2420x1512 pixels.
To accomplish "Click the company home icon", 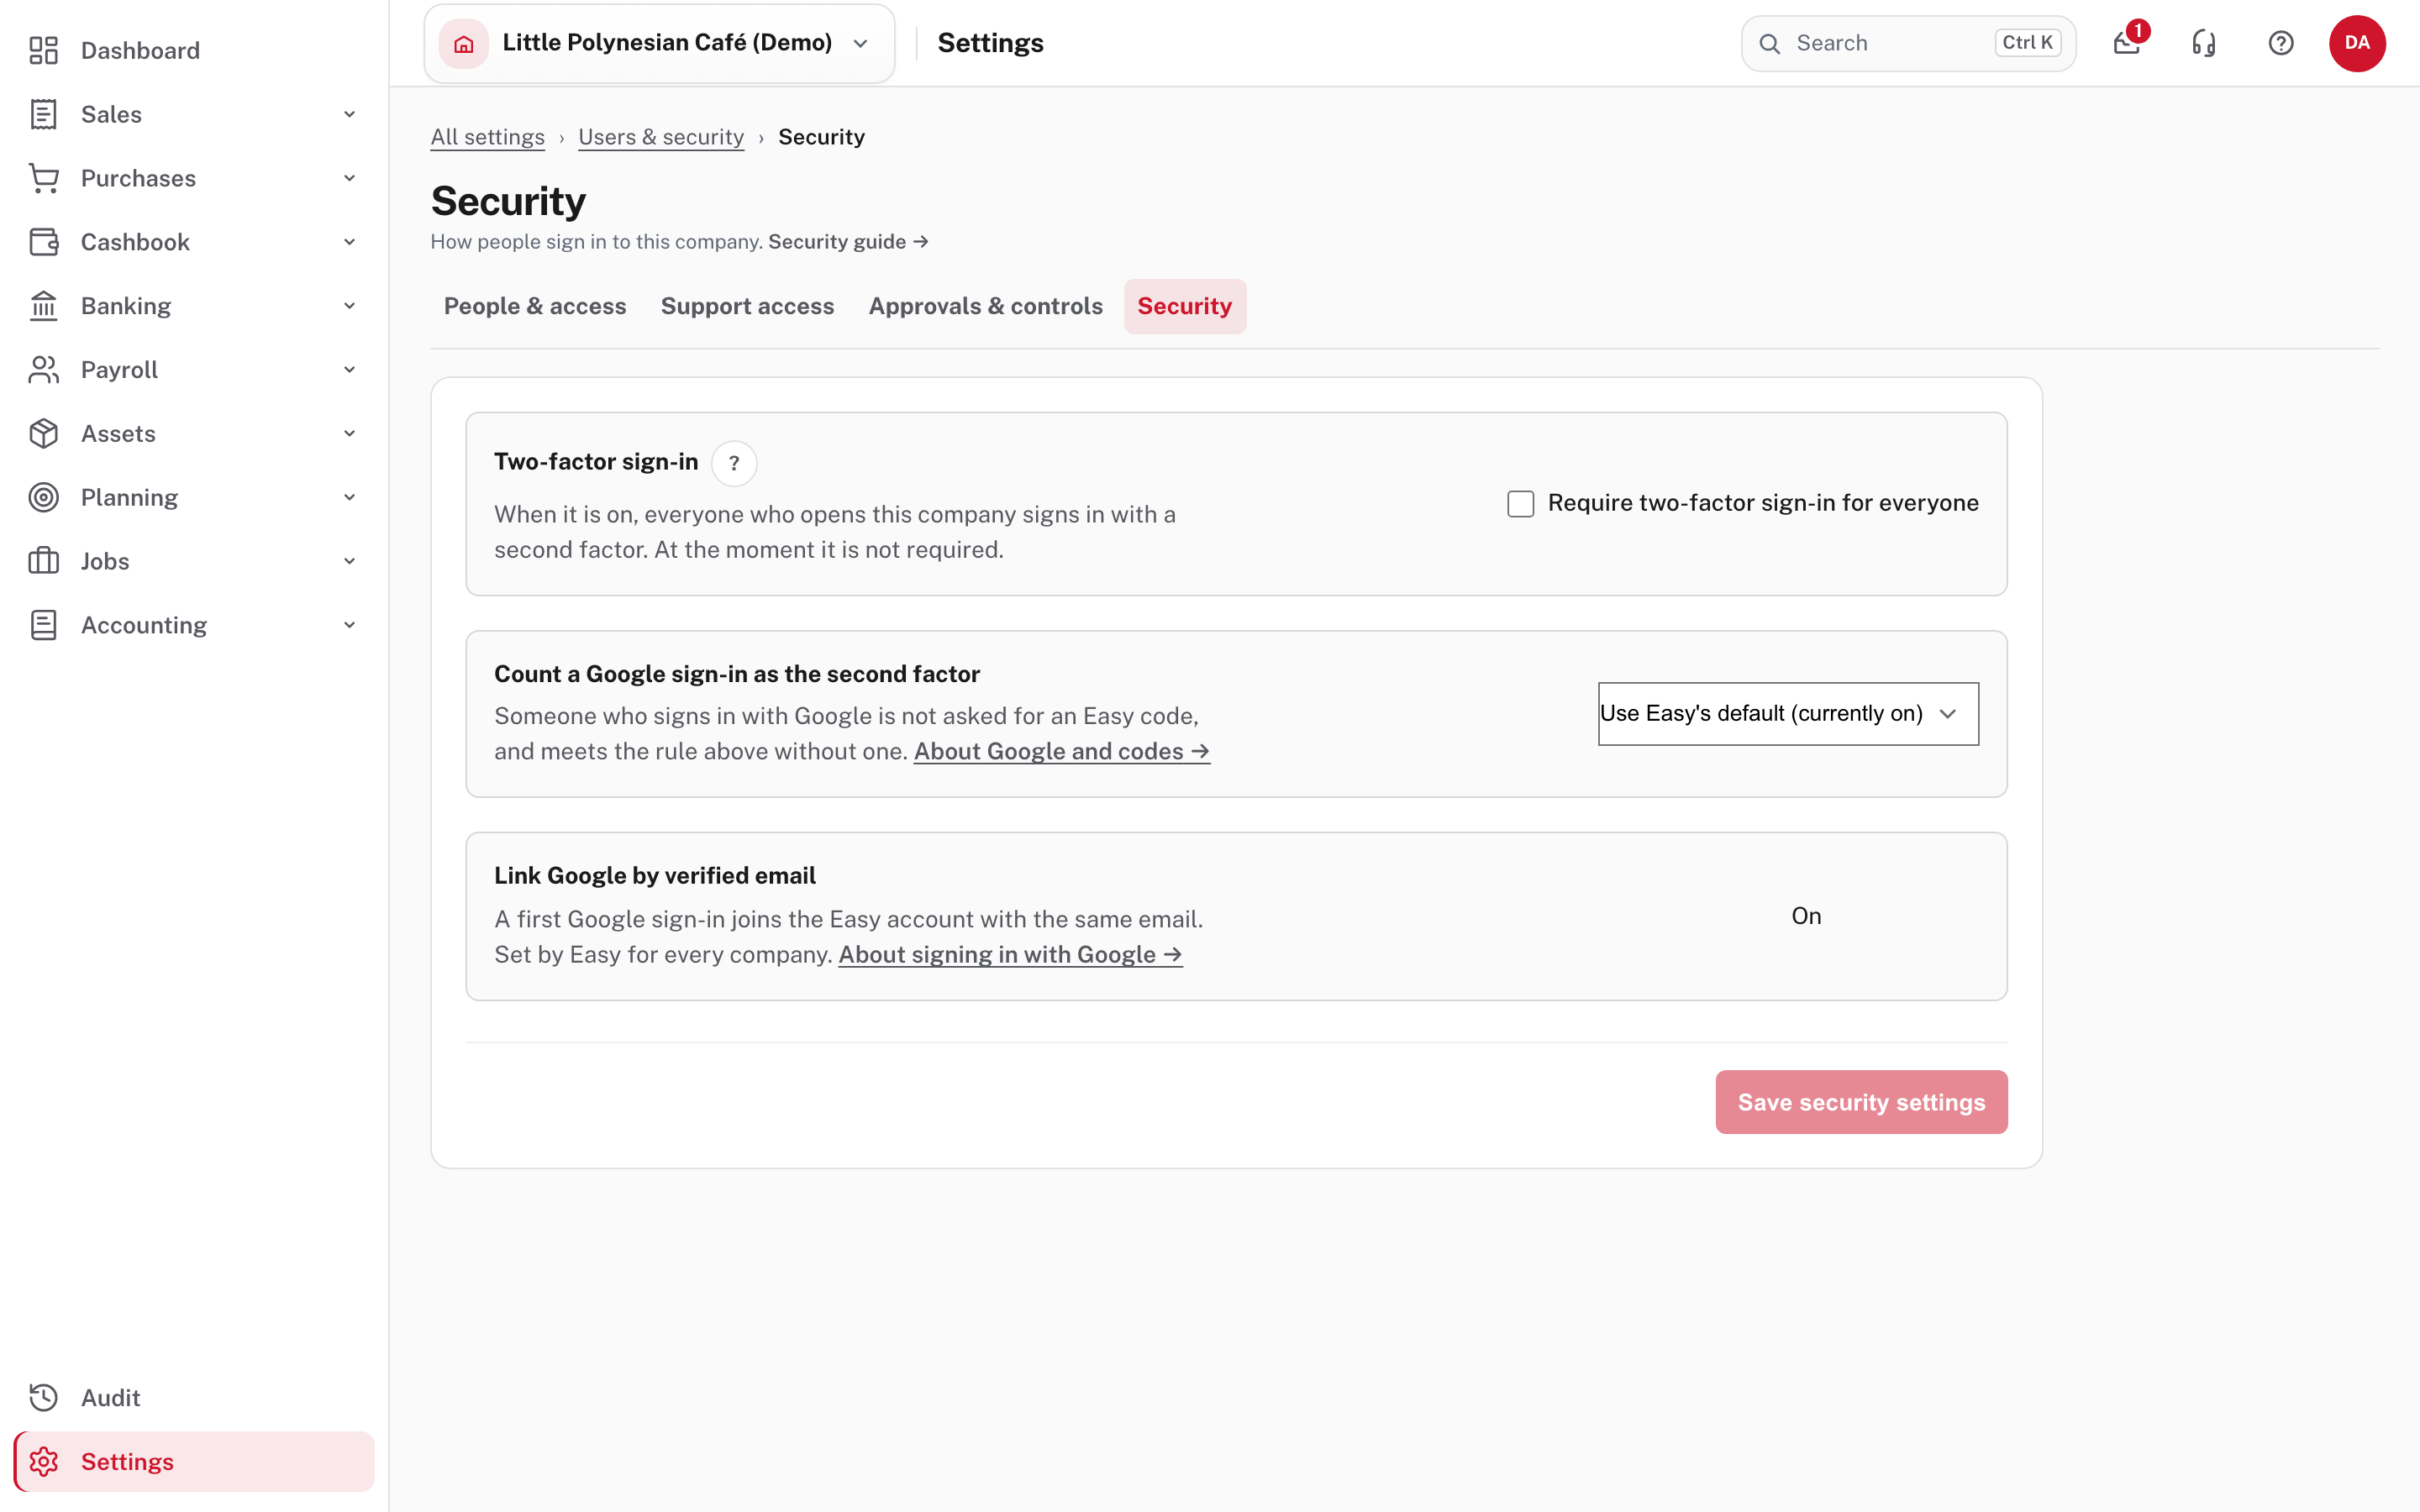I will [x=464, y=43].
